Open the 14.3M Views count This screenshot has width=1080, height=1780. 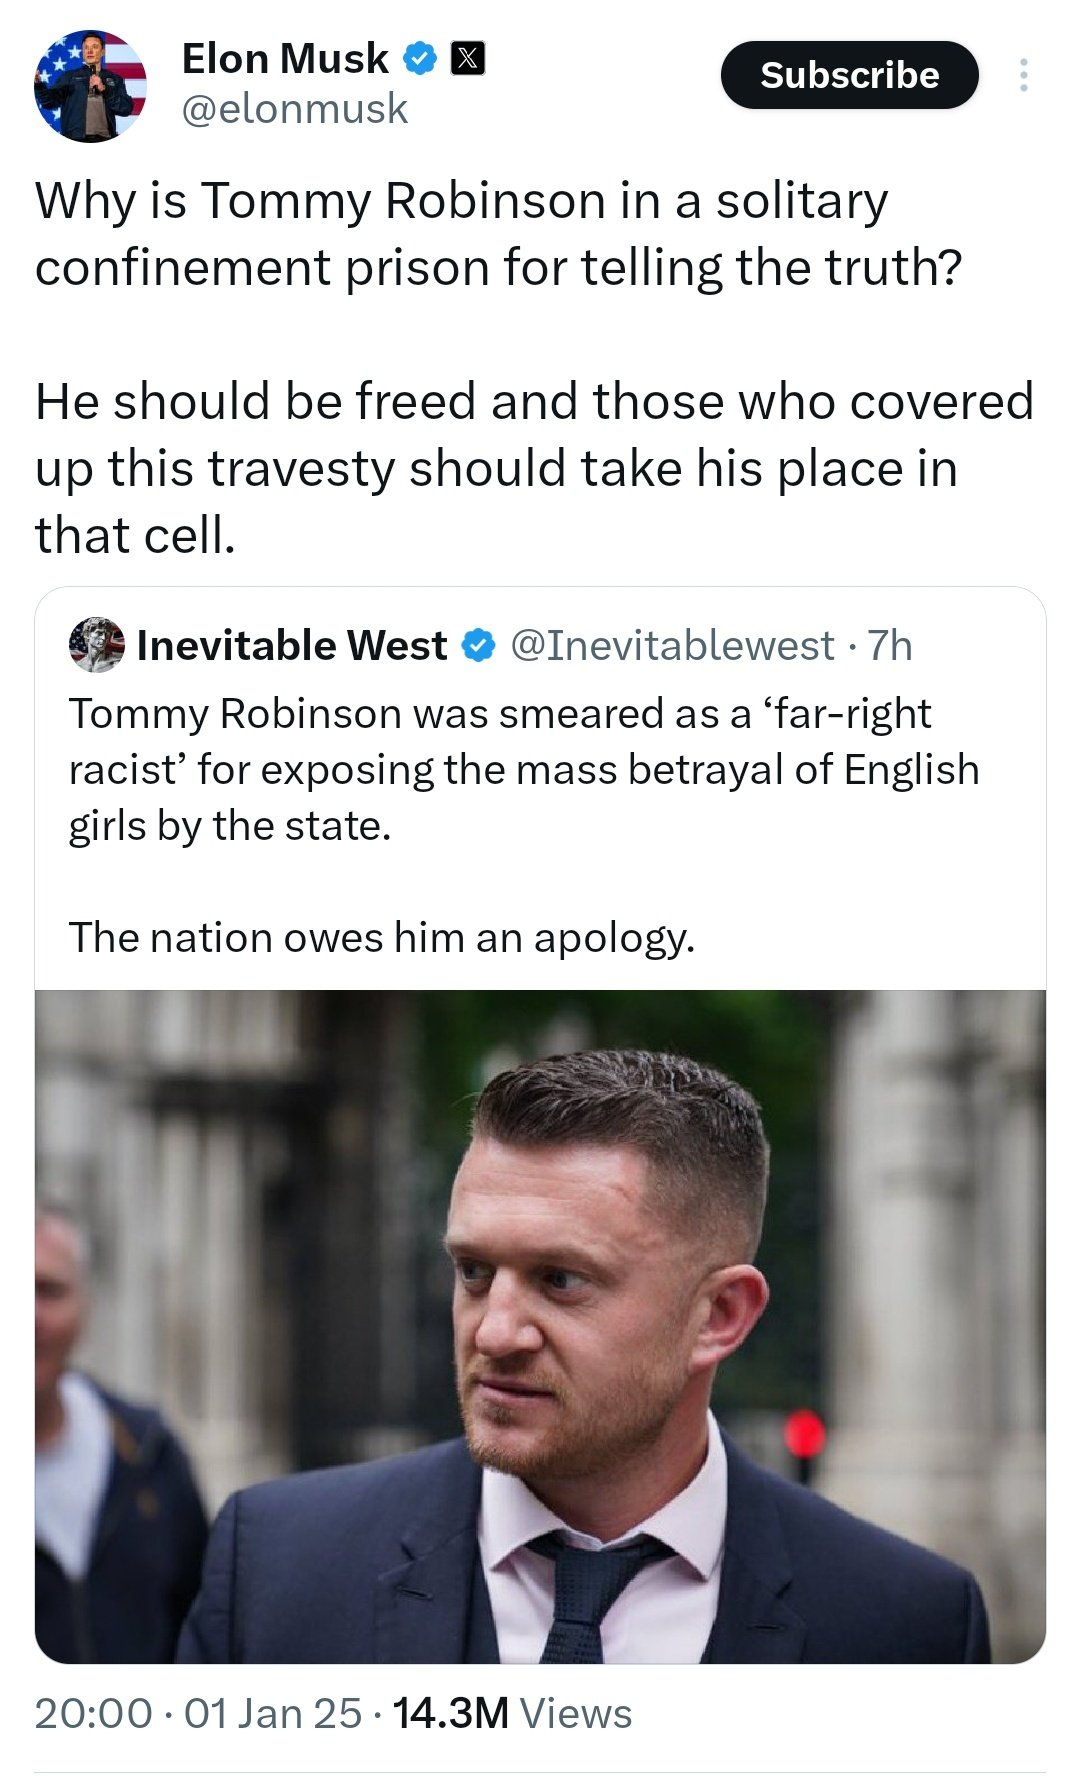[512, 1713]
